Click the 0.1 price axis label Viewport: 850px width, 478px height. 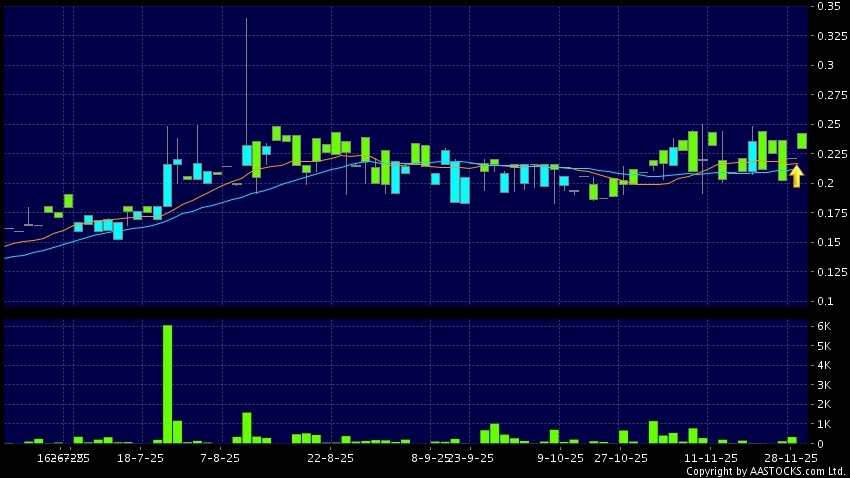(824, 302)
